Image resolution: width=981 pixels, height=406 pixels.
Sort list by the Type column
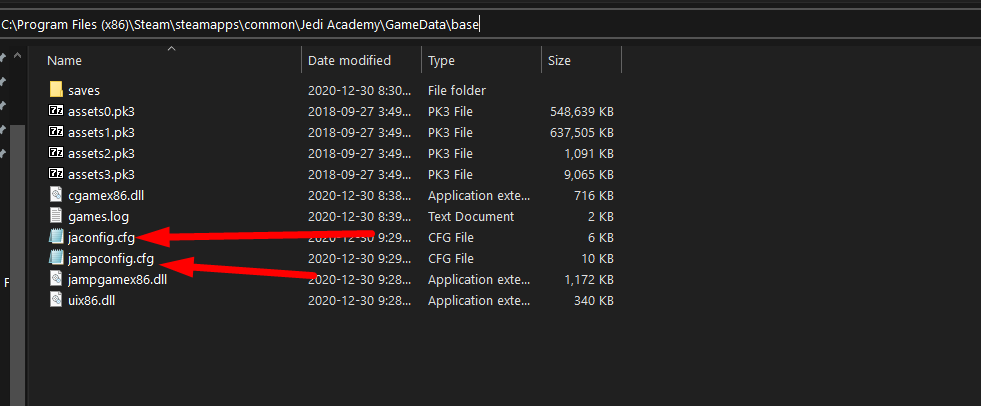[441, 61]
